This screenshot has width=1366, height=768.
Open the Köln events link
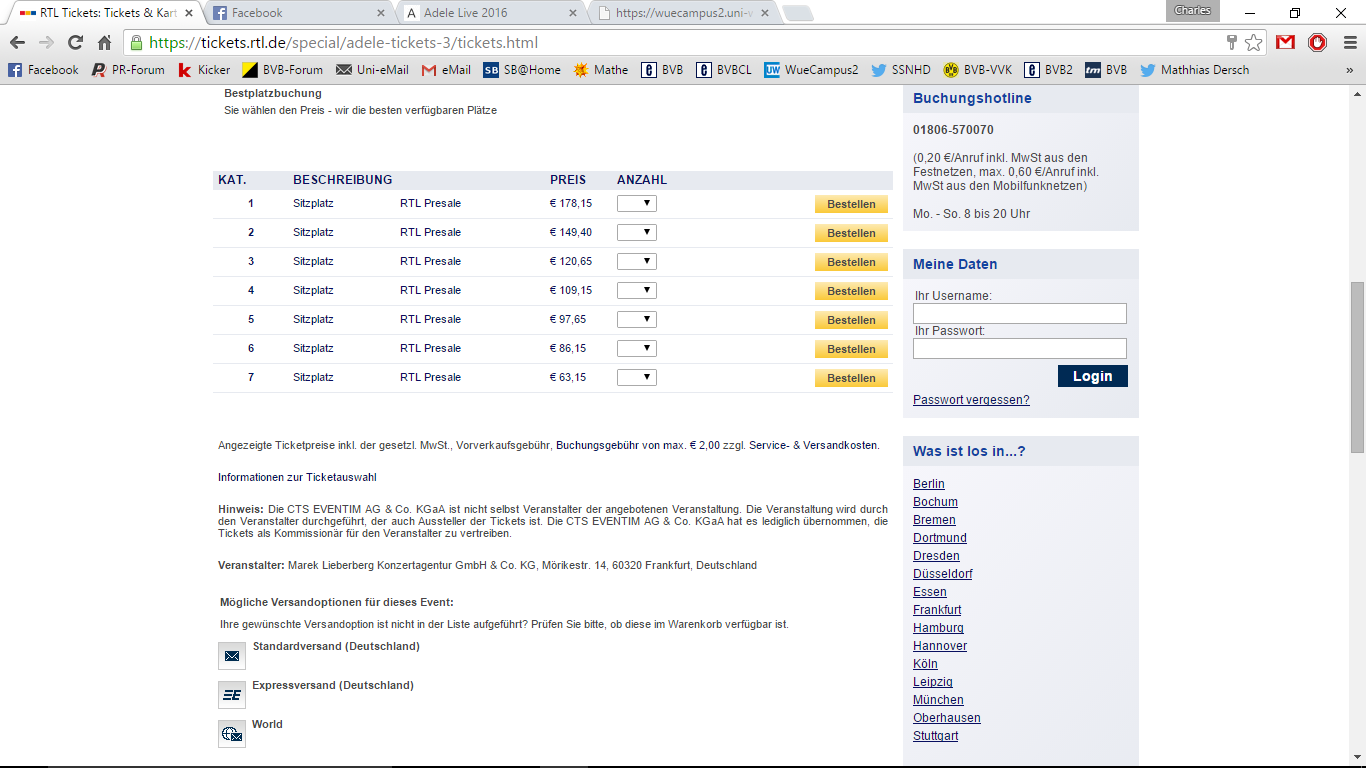click(x=925, y=664)
